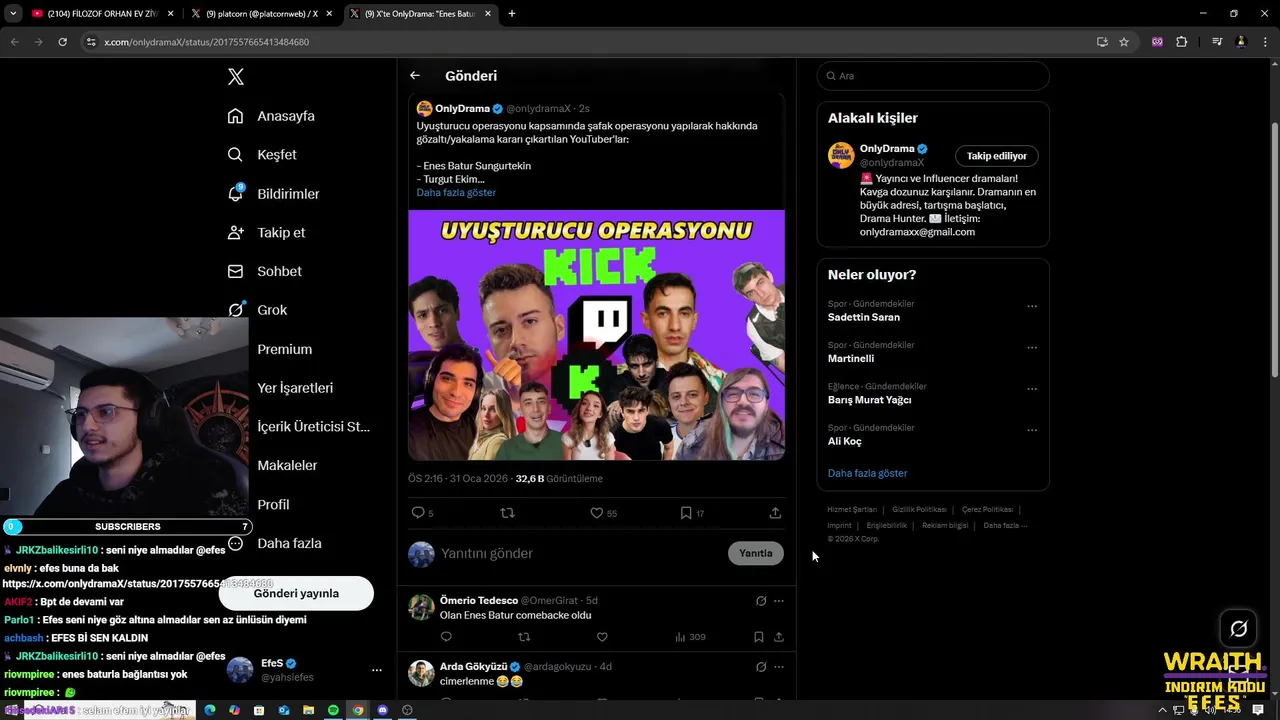Open Yer İşaretleri bookmarks
Image resolution: width=1280 pixels, height=720 pixels.
pyautogui.click(x=295, y=388)
